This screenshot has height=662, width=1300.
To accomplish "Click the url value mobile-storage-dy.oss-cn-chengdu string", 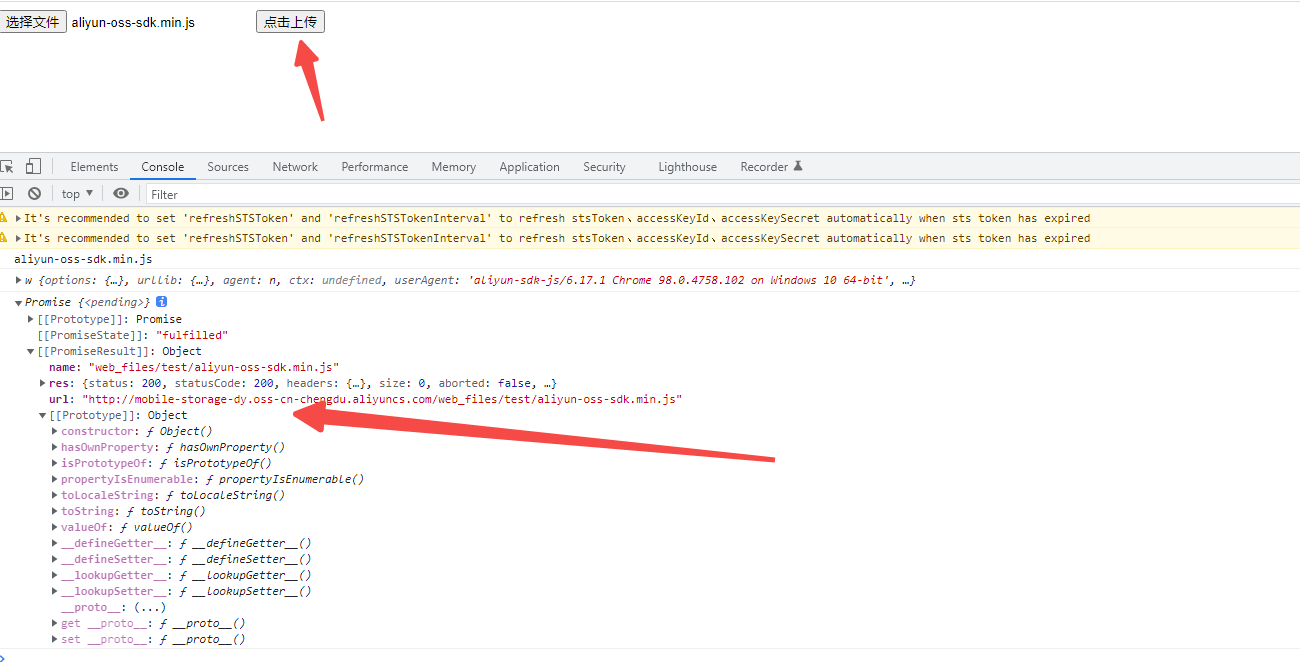I will (382, 399).
